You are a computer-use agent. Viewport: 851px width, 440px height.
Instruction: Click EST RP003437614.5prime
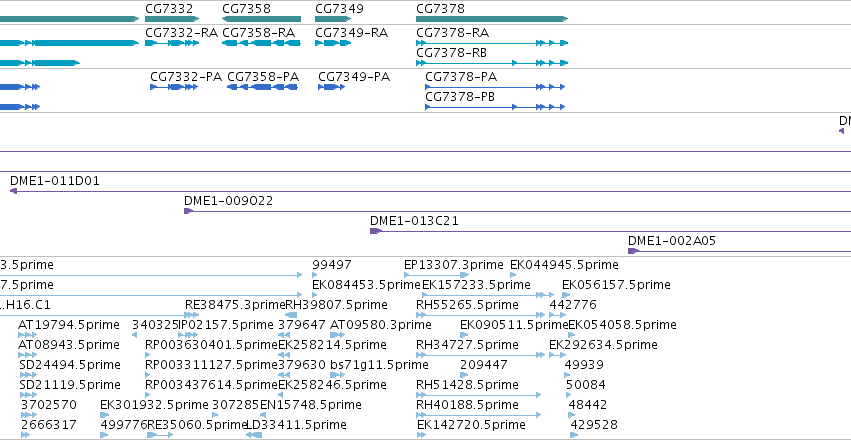[x=211, y=385]
